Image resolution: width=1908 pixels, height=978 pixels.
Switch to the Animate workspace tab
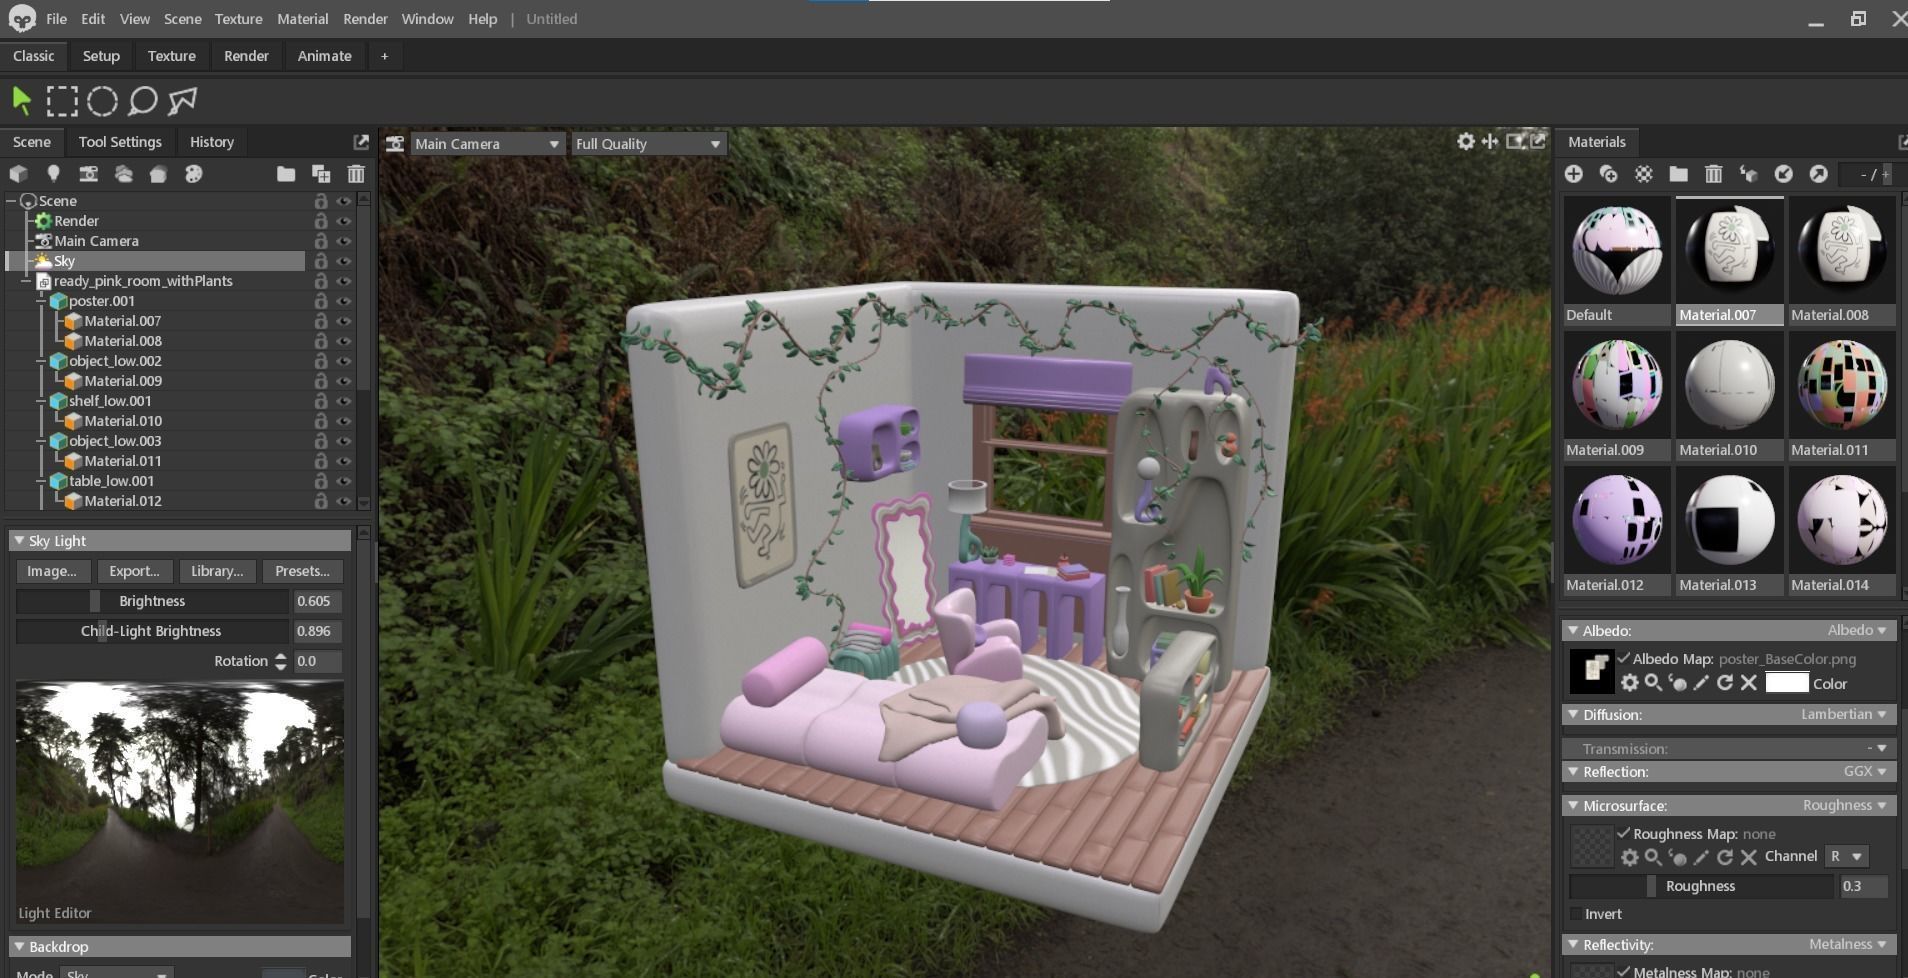[324, 56]
